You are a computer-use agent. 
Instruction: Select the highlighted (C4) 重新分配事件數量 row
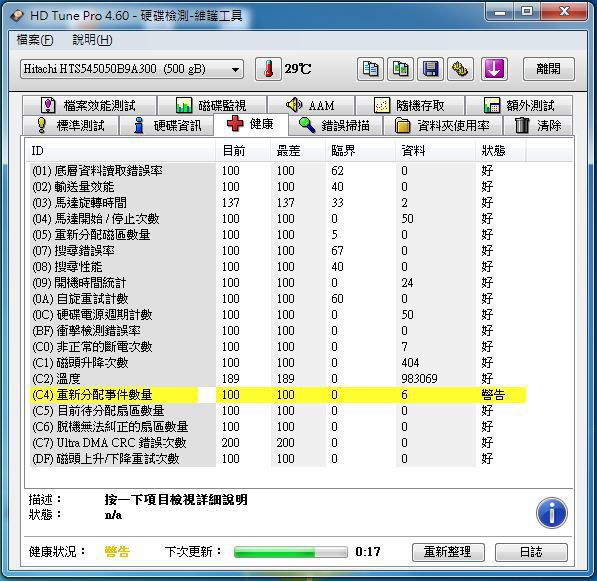(278, 395)
